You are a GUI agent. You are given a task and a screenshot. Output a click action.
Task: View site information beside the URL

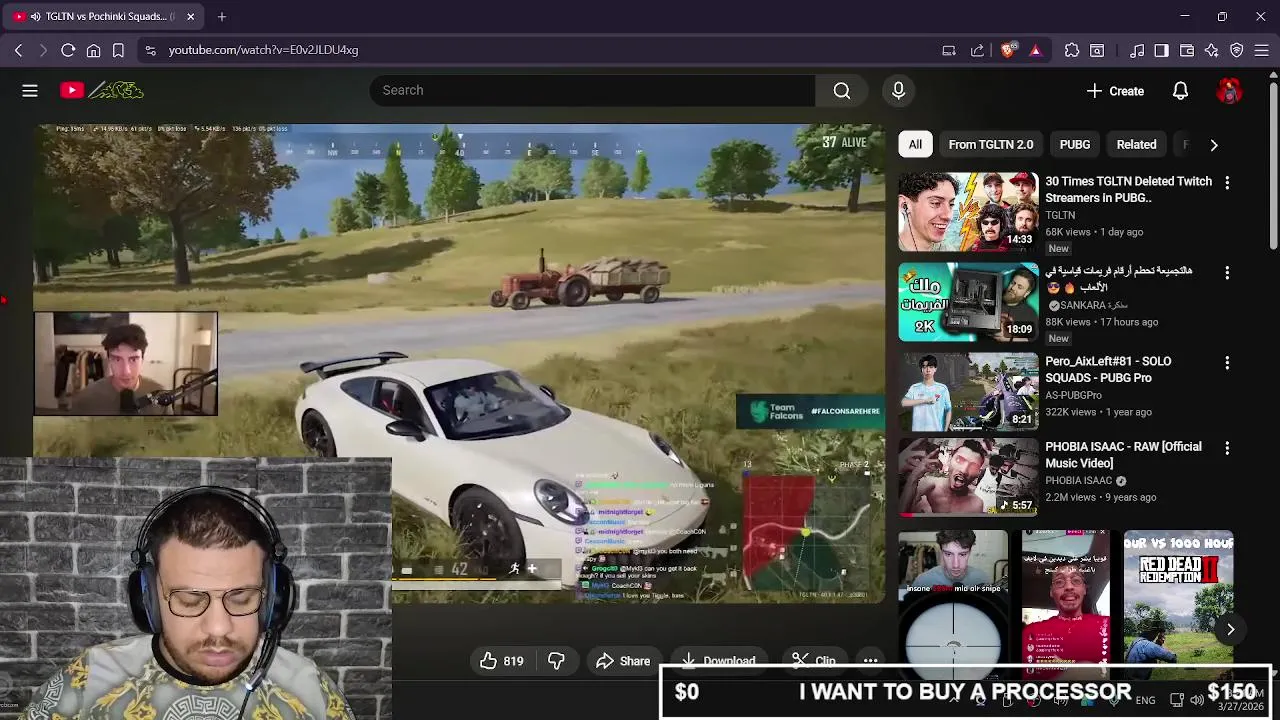point(150,50)
